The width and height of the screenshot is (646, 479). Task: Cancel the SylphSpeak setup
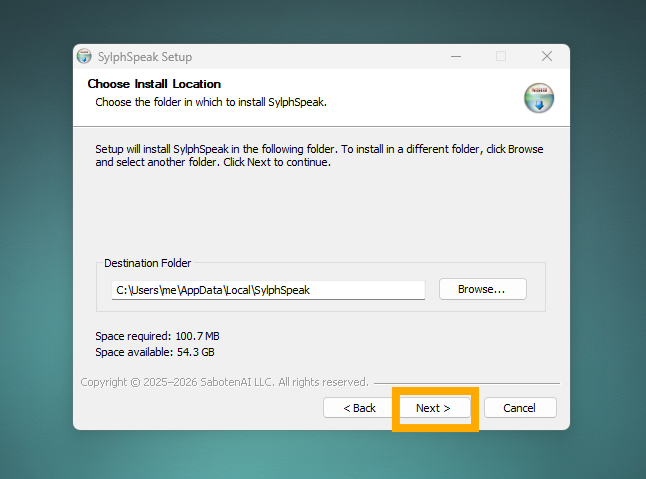coord(520,408)
